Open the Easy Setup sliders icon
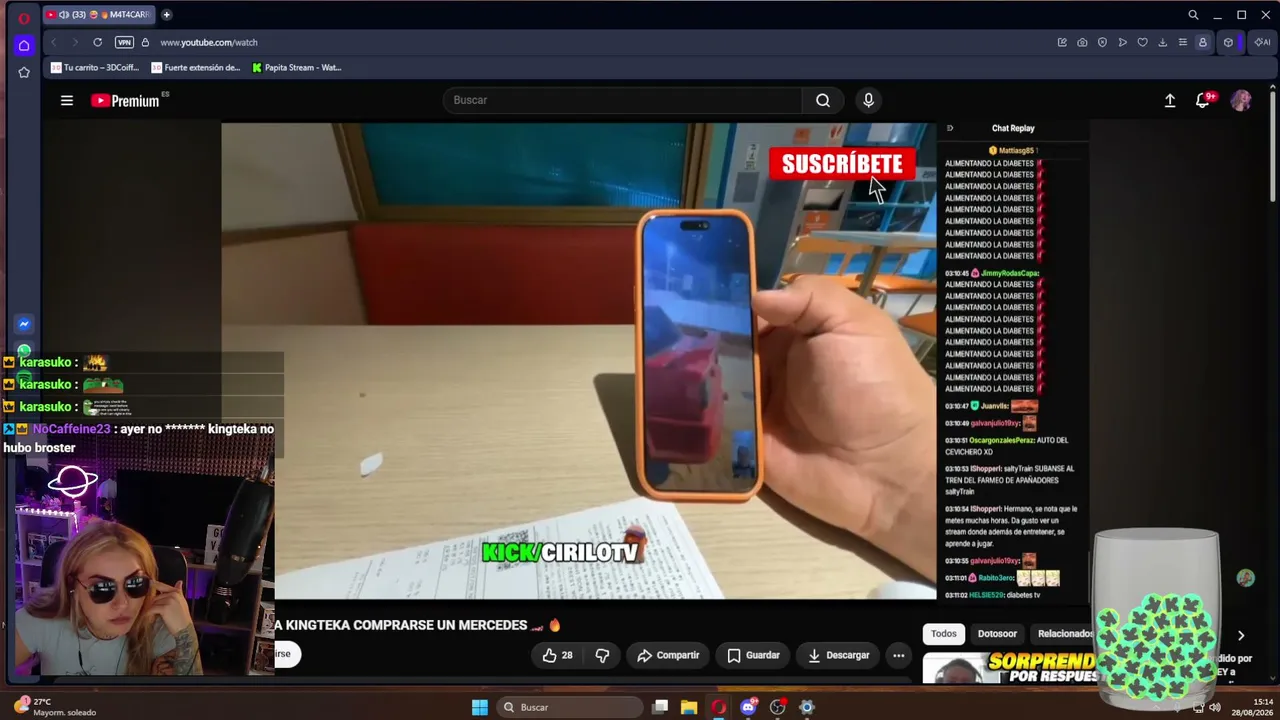1280x720 pixels. click(1182, 42)
